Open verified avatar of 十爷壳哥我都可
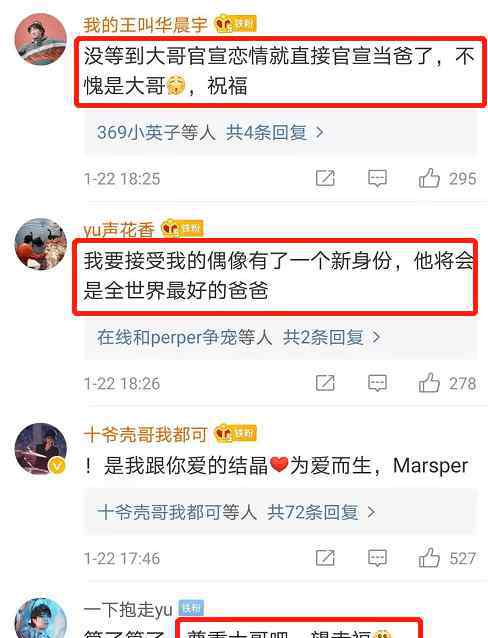The height and width of the screenshot is (638, 488). 40,449
